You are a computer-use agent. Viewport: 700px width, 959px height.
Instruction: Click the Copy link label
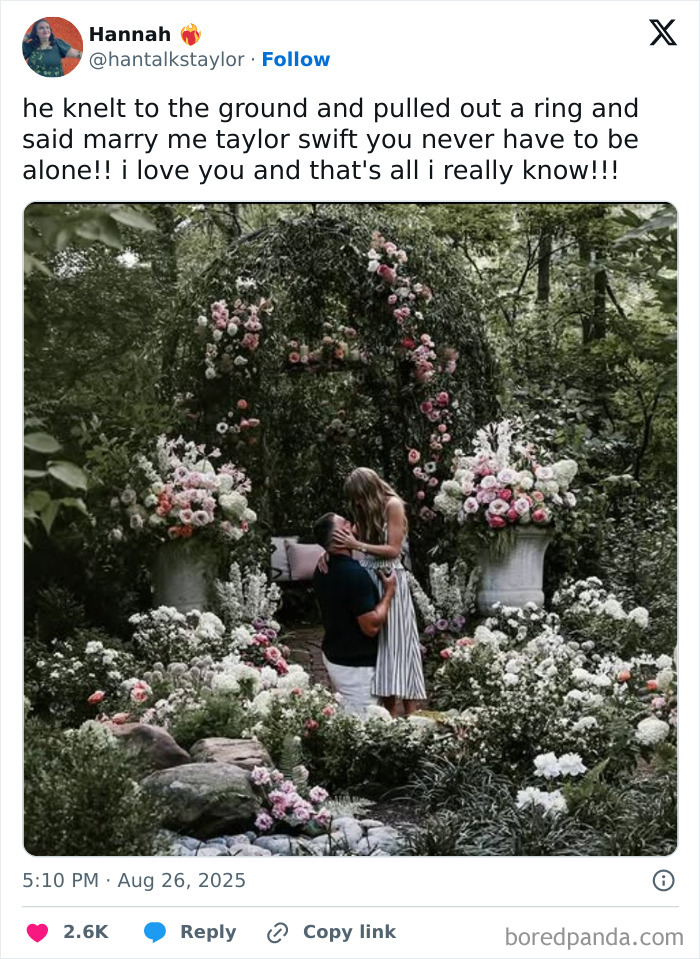click(350, 931)
